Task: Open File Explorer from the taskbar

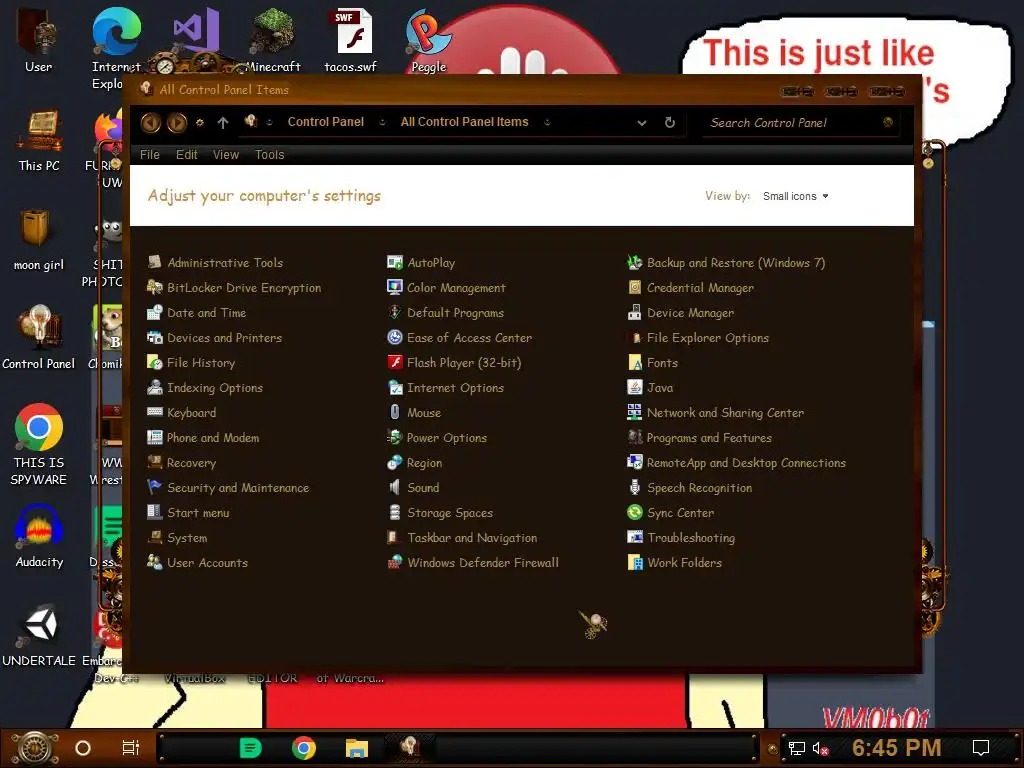Action: click(357, 748)
